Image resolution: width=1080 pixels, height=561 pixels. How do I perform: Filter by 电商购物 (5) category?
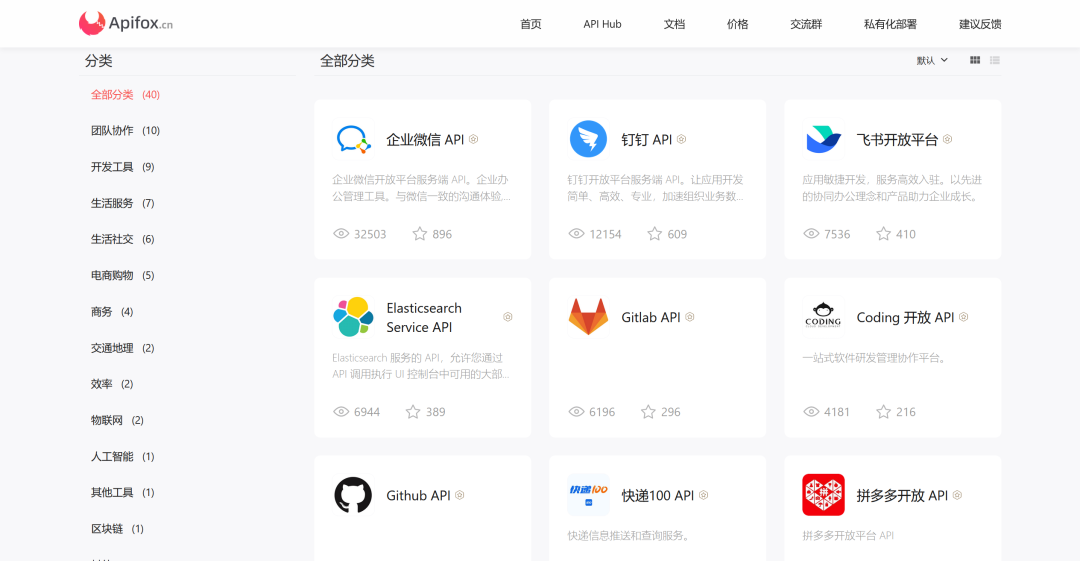tap(123, 275)
